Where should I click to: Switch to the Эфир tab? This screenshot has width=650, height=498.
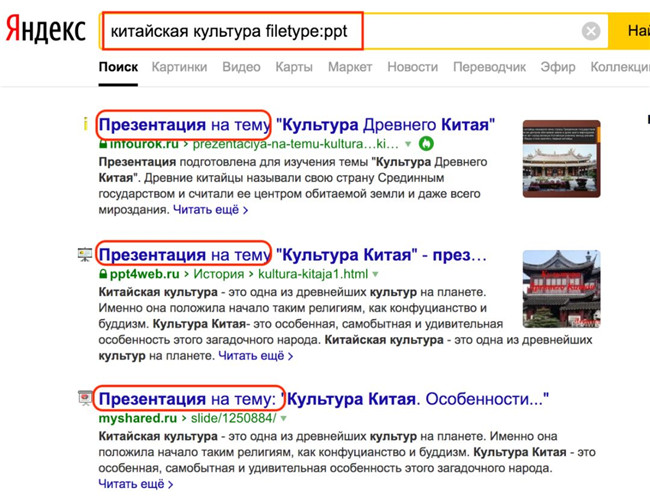point(558,67)
